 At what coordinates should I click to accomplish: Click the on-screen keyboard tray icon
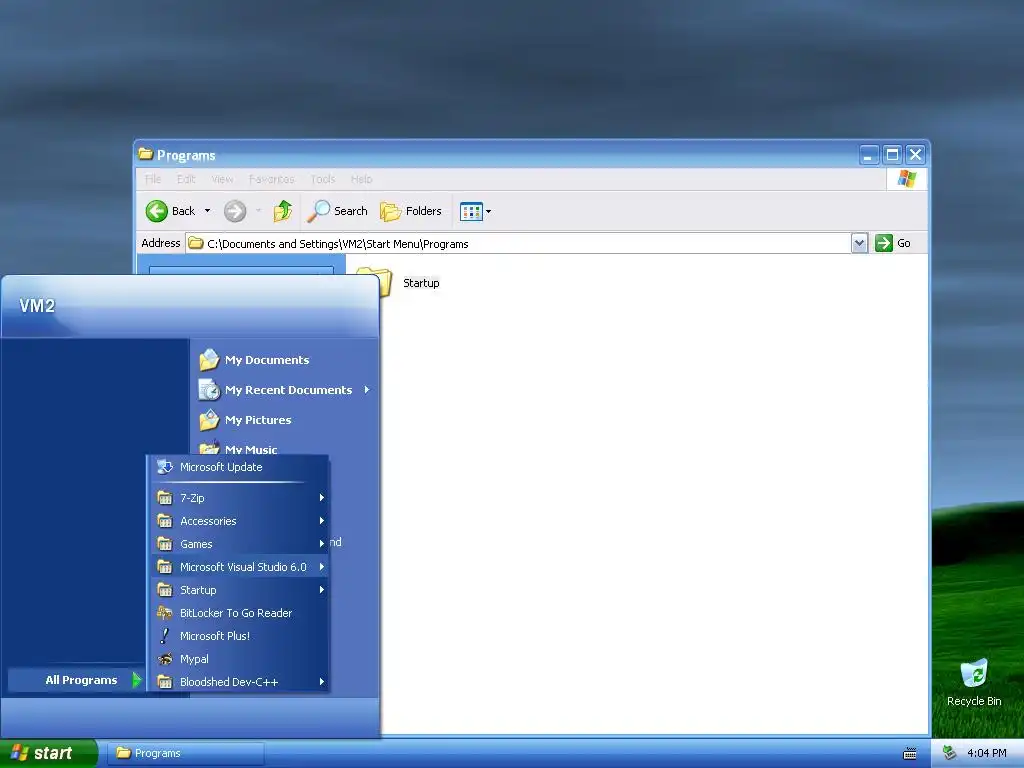coord(910,754)
